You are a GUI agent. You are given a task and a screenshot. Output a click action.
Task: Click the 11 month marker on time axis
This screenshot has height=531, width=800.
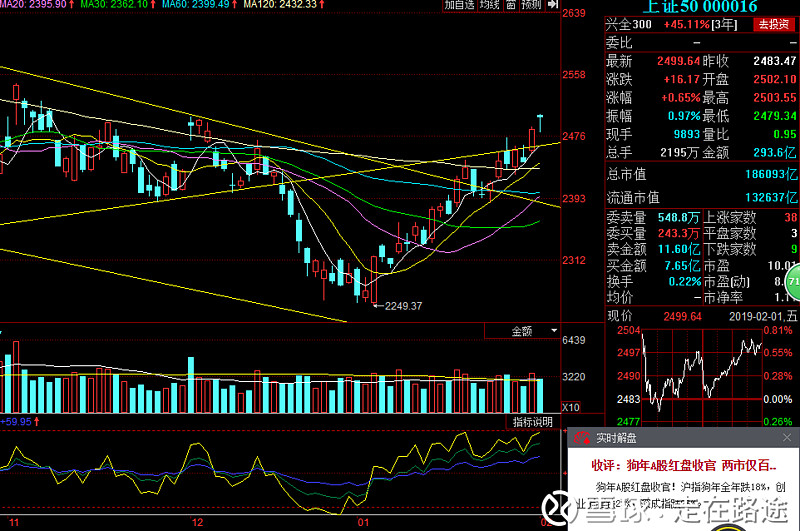click(14, 522)
